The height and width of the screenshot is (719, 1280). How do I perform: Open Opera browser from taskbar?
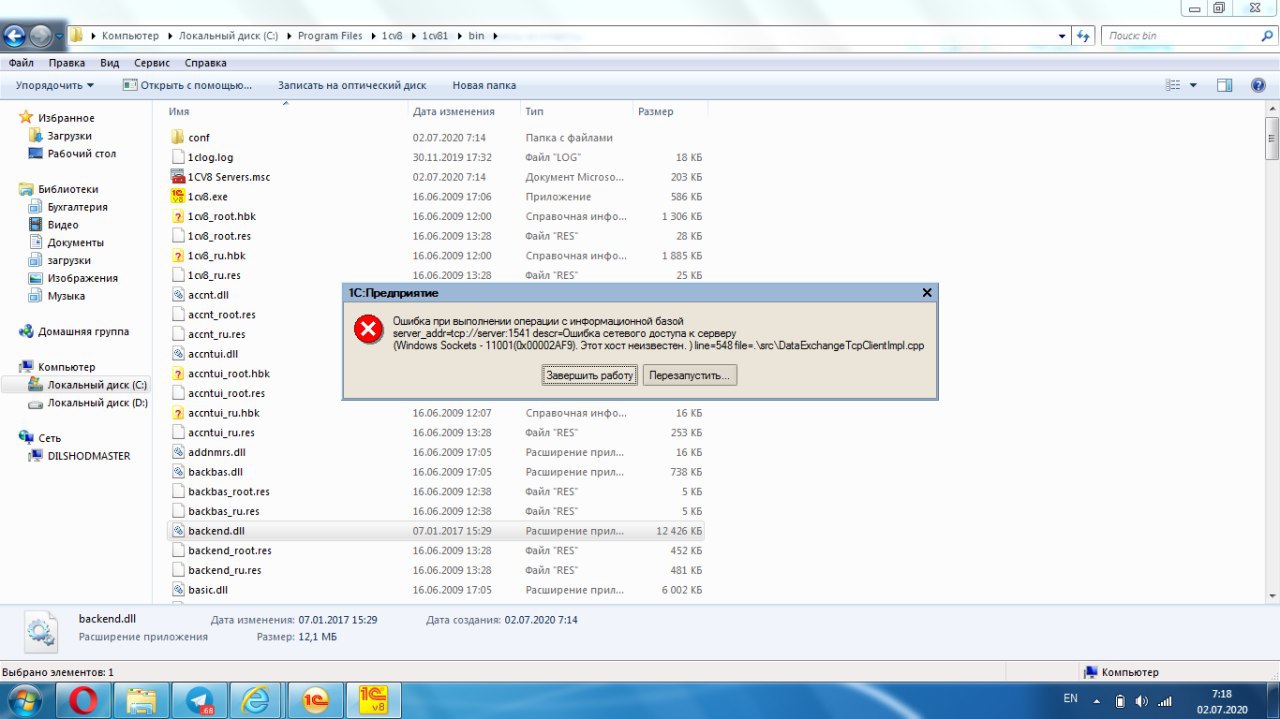tap(83, 700)
